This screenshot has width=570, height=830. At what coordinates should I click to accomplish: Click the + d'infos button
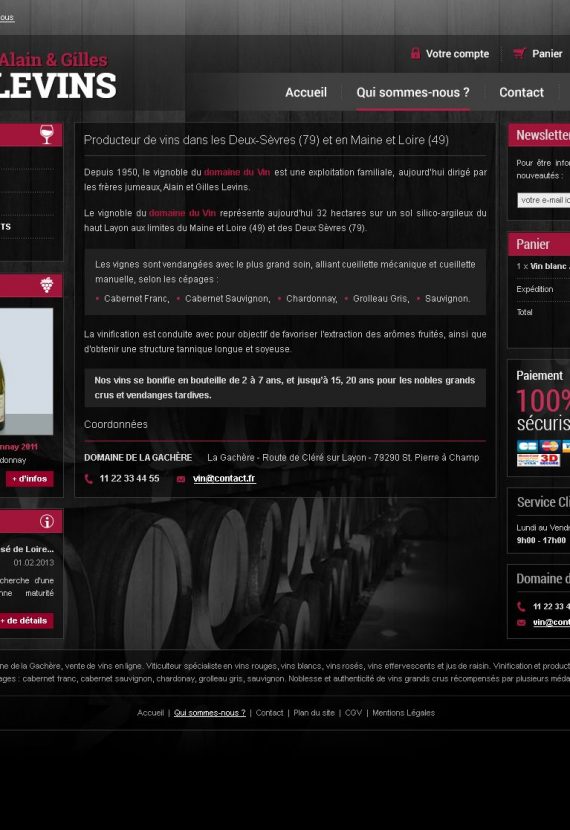(x=30, y=479)
